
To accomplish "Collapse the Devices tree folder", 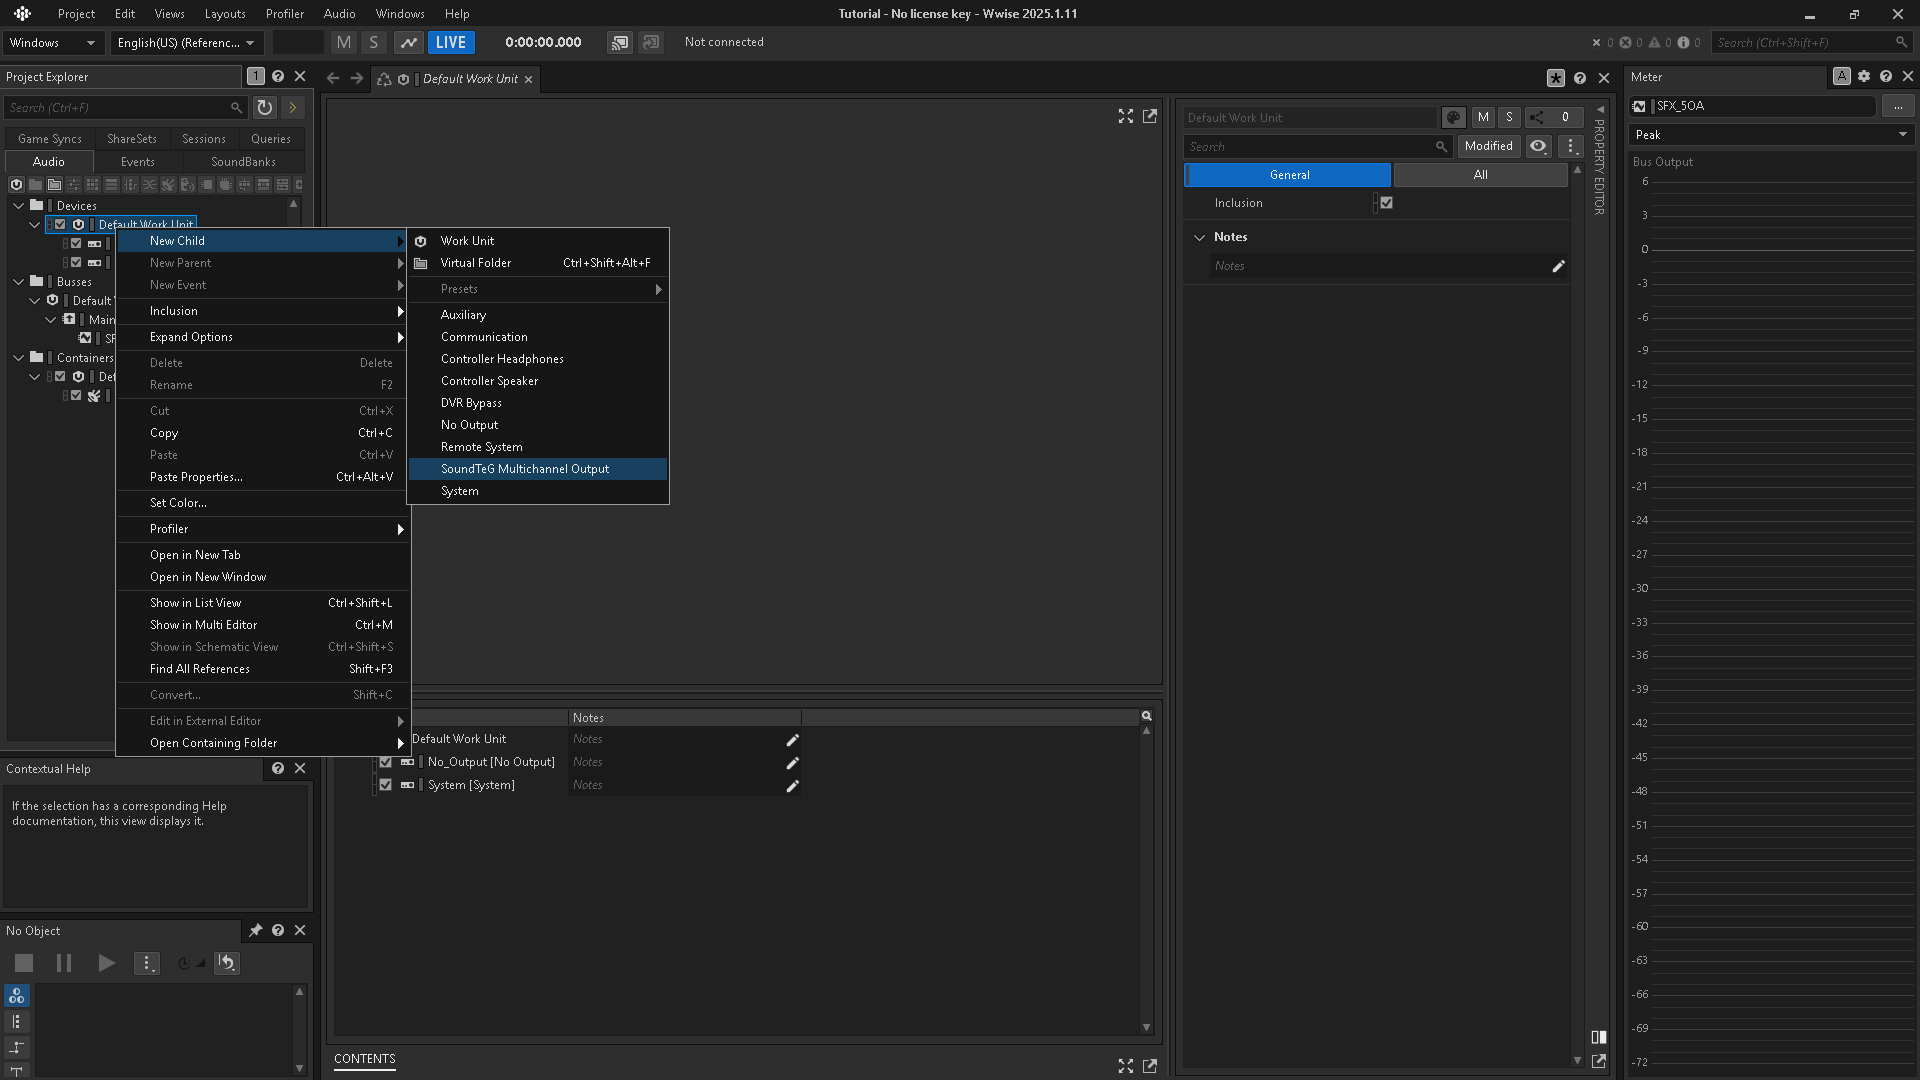I will point(19,205).
